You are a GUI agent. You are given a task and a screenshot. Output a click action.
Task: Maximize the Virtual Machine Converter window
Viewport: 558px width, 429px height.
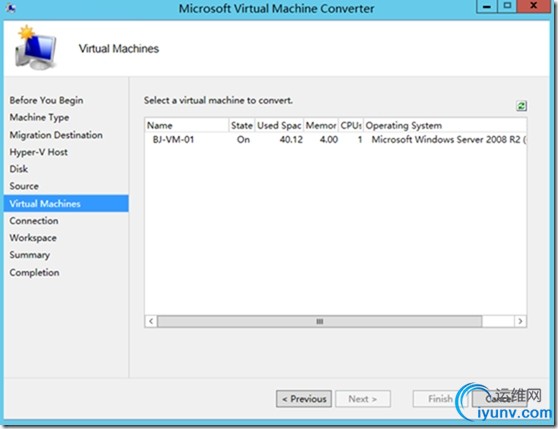click(x=507, y=6)
